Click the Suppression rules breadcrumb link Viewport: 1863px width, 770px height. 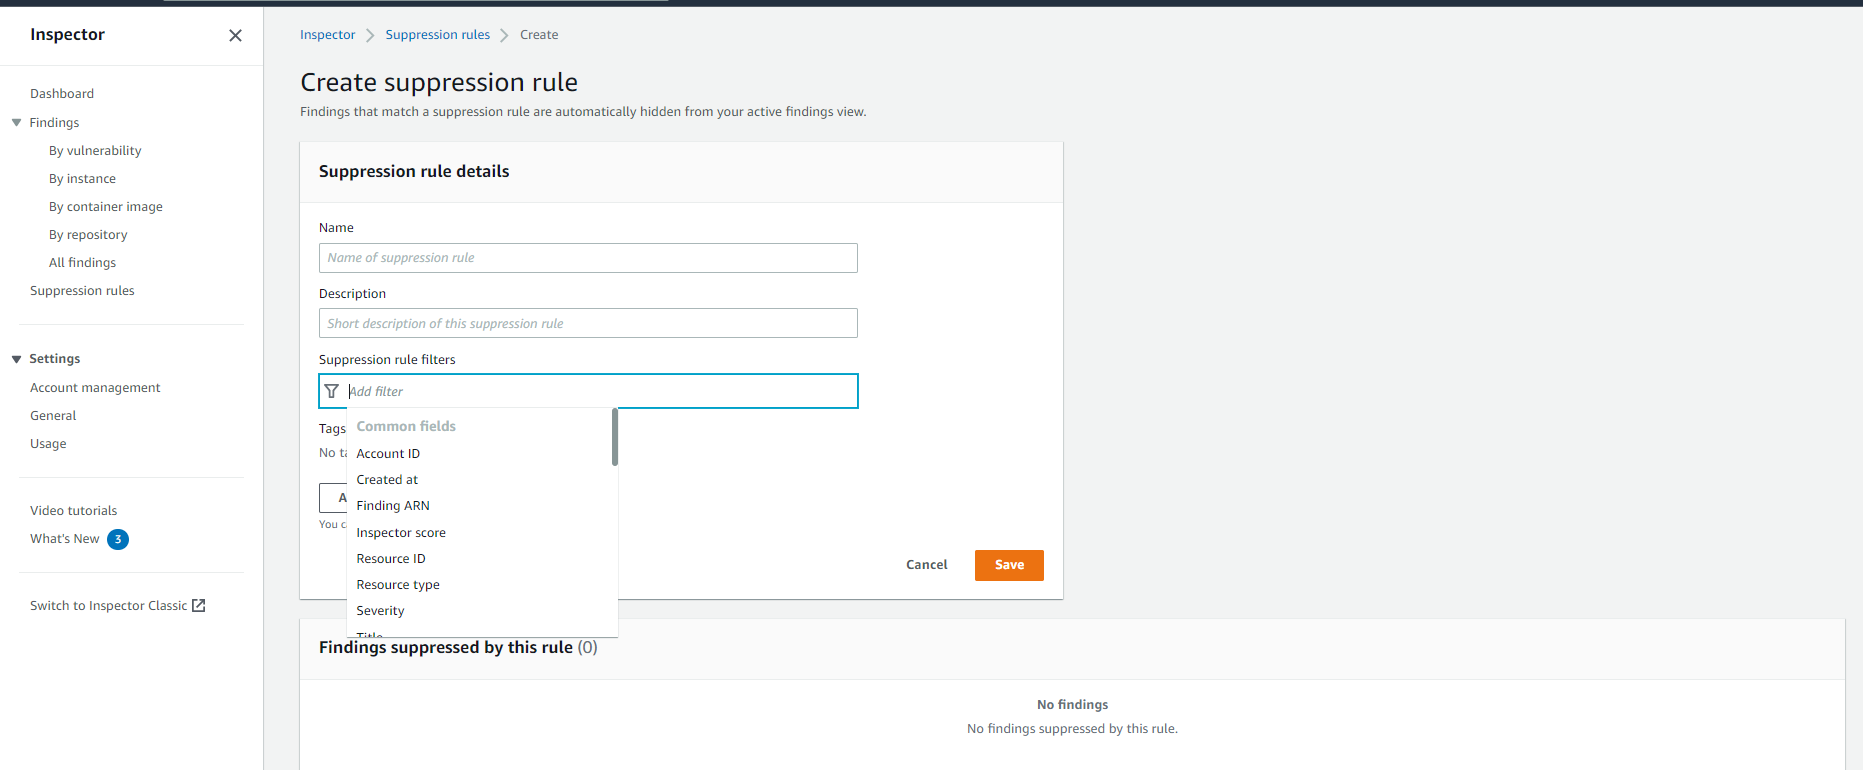438,34
